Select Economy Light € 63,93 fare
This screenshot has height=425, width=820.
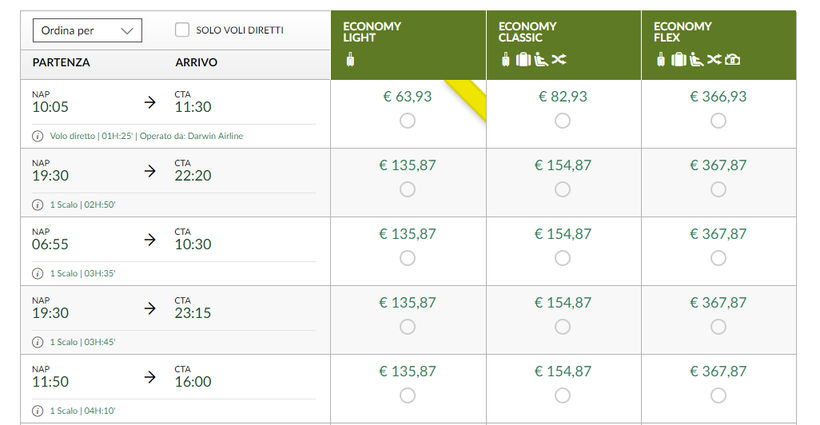pos(407,121)
